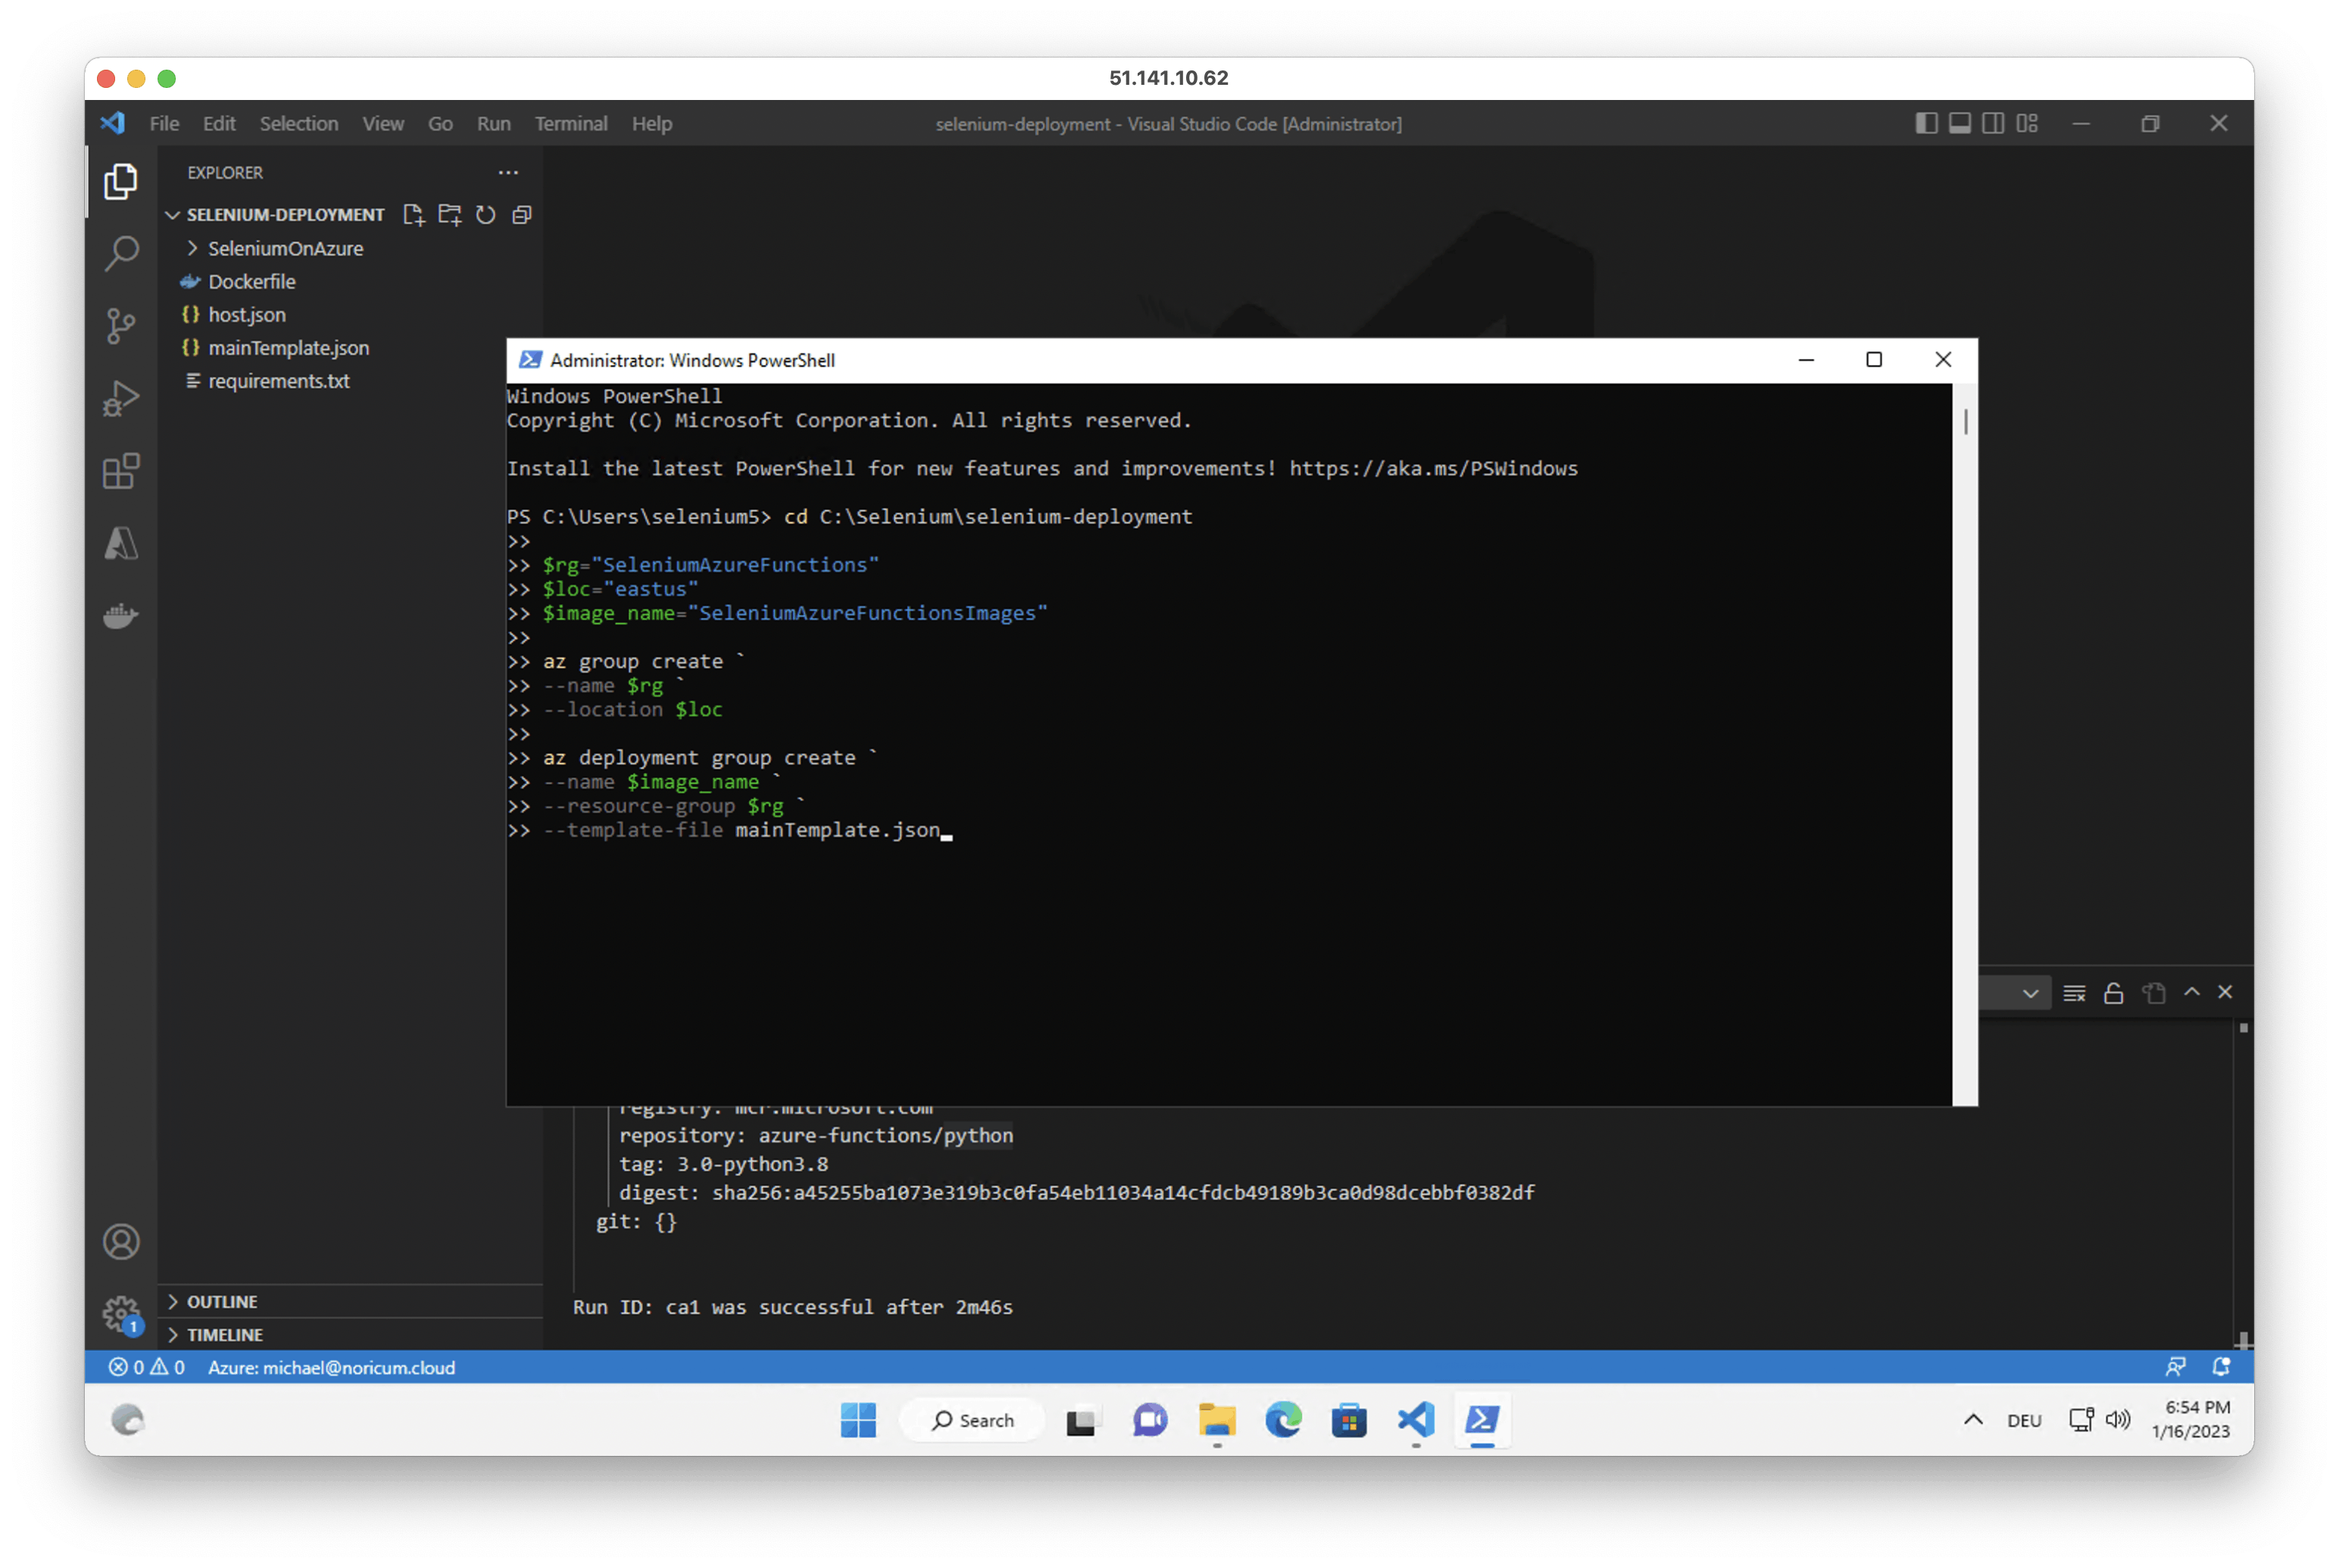Open the output channel dropdown arrow
This screenshot has height=1568, width=2339.
point(2030,993)
